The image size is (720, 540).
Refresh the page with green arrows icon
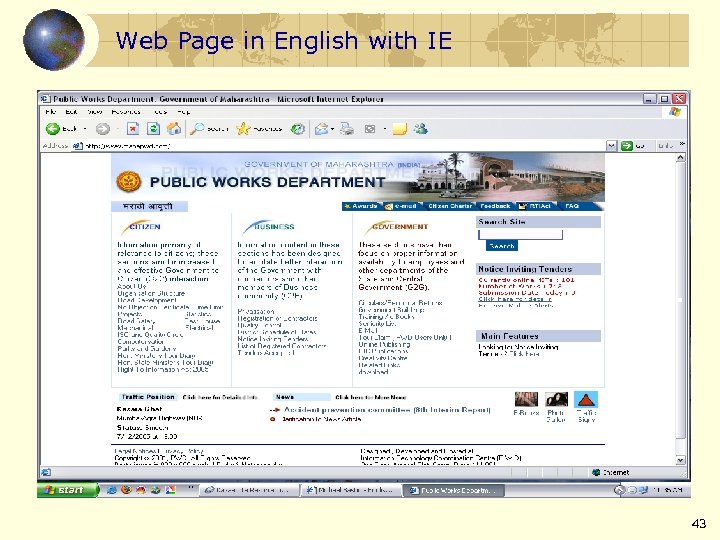coord(153,129)
